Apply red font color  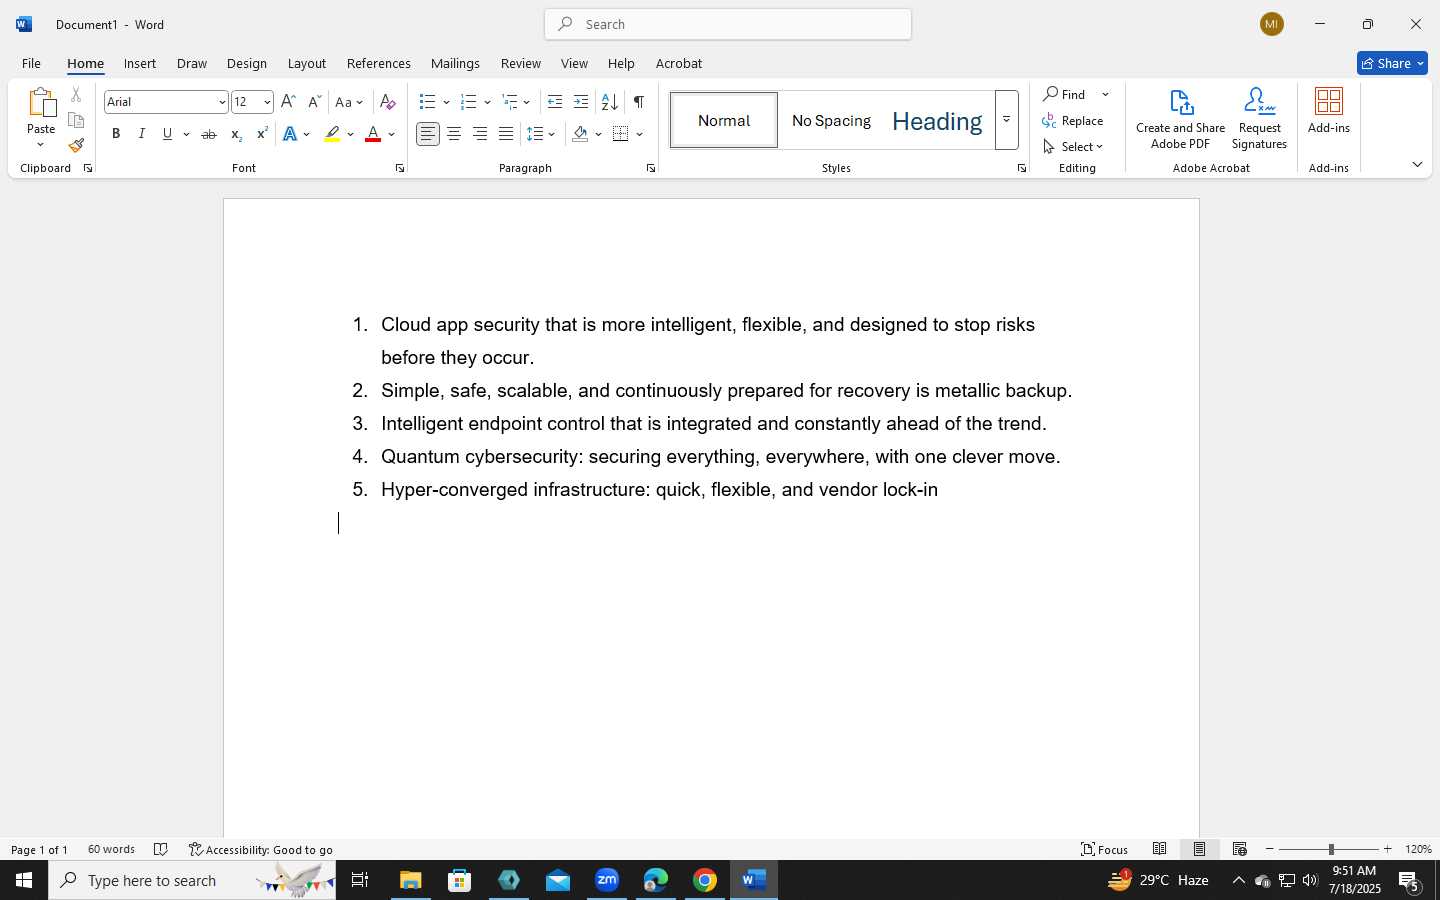pyautogui.click(x=373, y=134)
